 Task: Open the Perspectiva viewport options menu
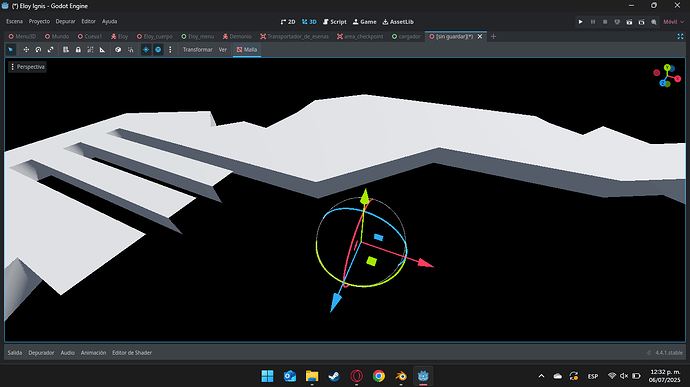pos(28,67)
